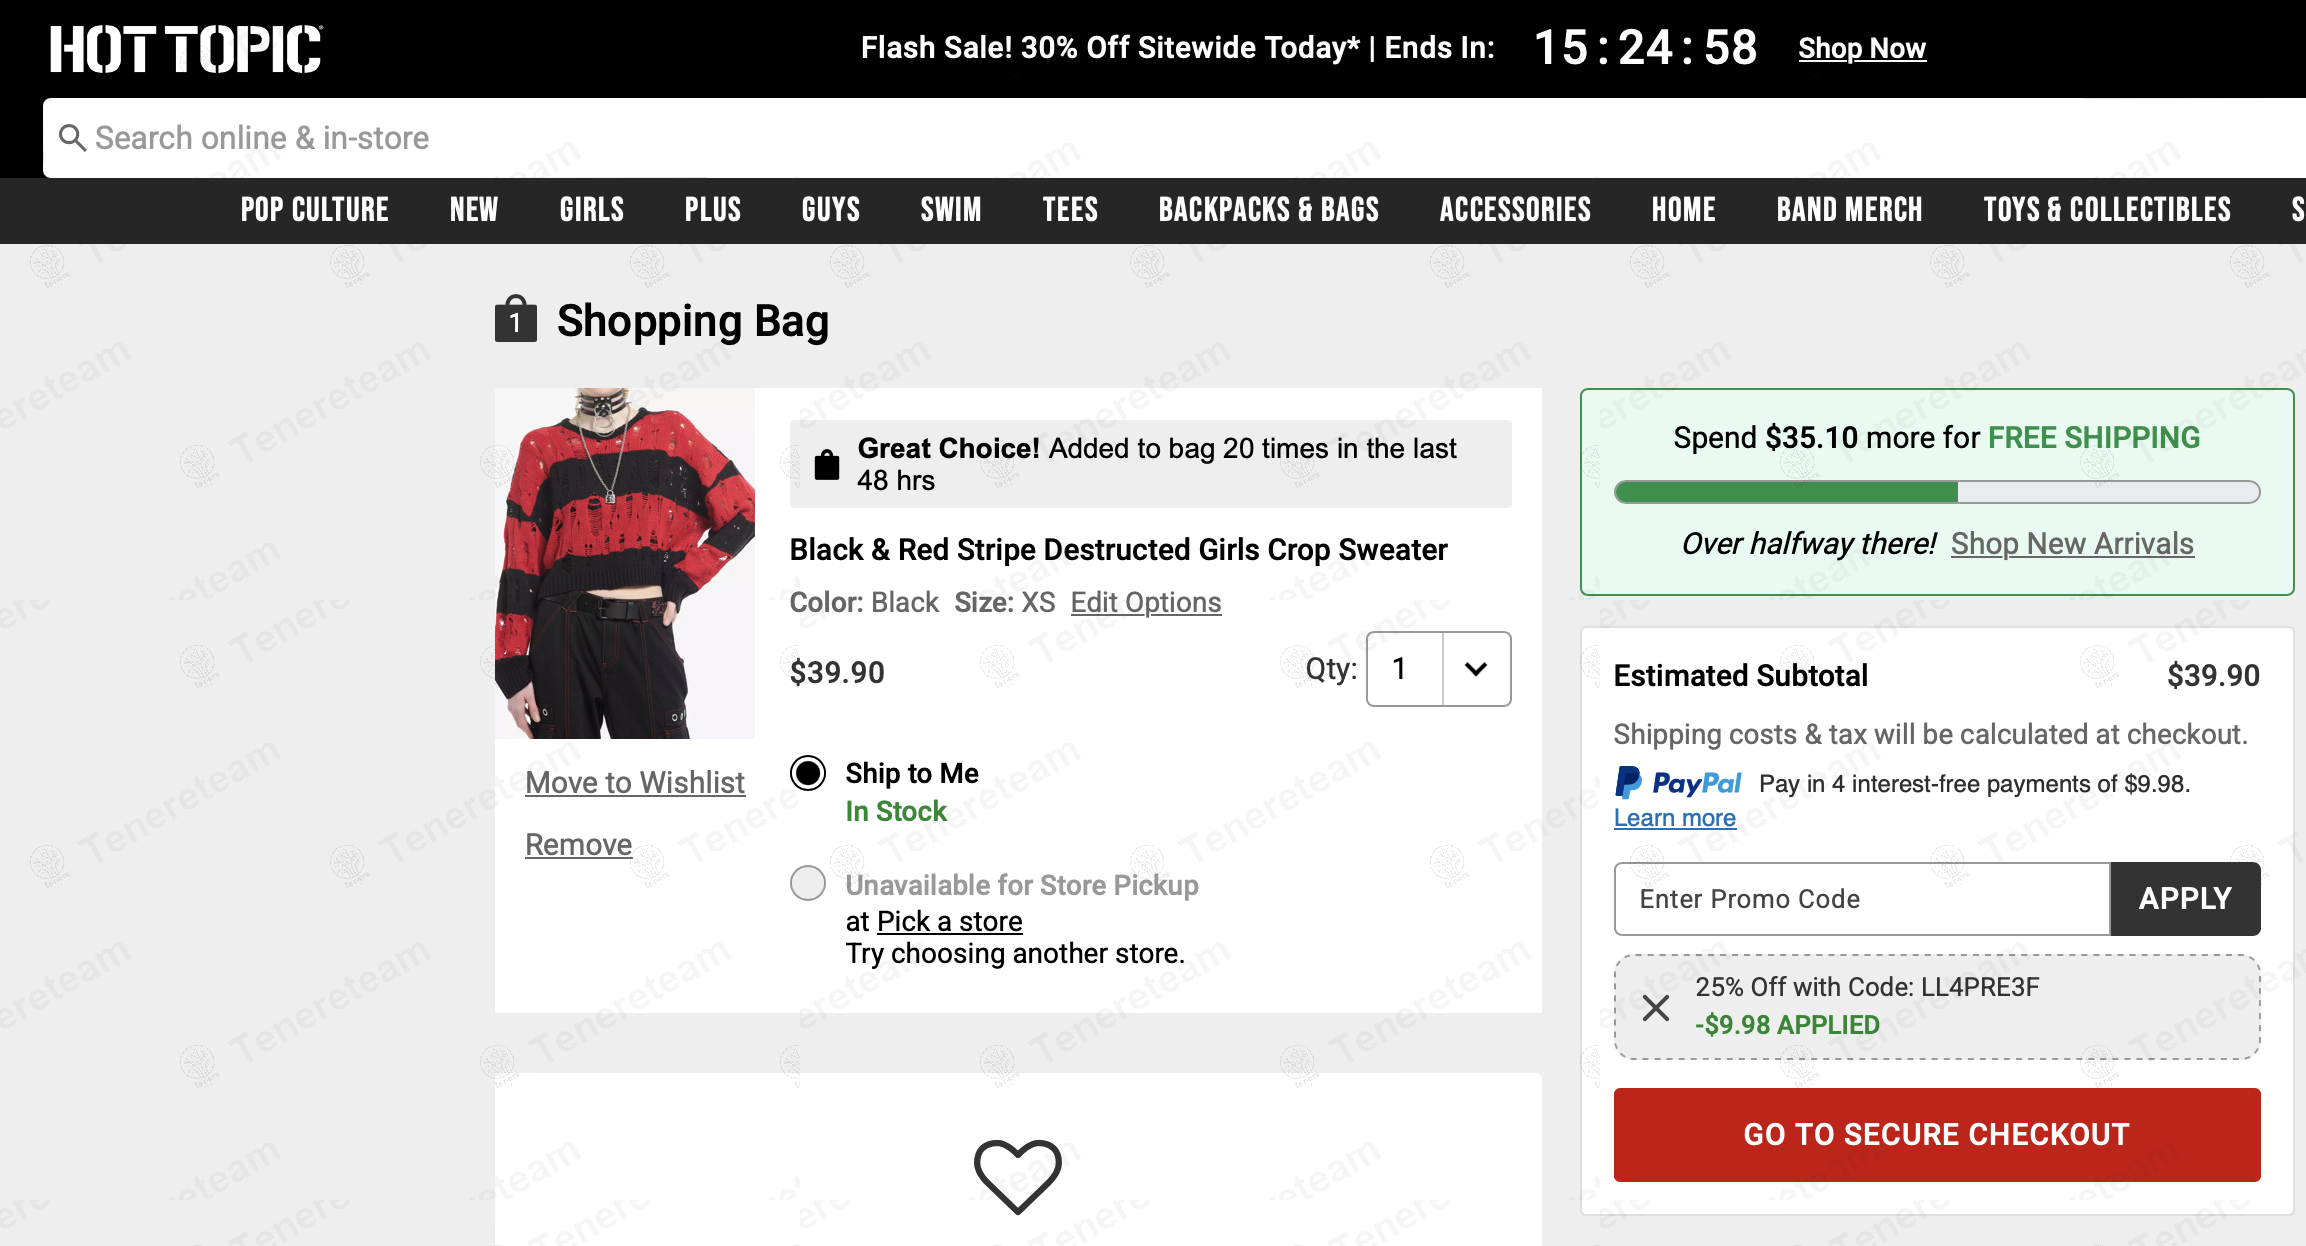Screen dimensions: 2306x1246
Task: Click the small bag icon beside Great Choice
Action: pyautogui.click(x=827, y=465)
